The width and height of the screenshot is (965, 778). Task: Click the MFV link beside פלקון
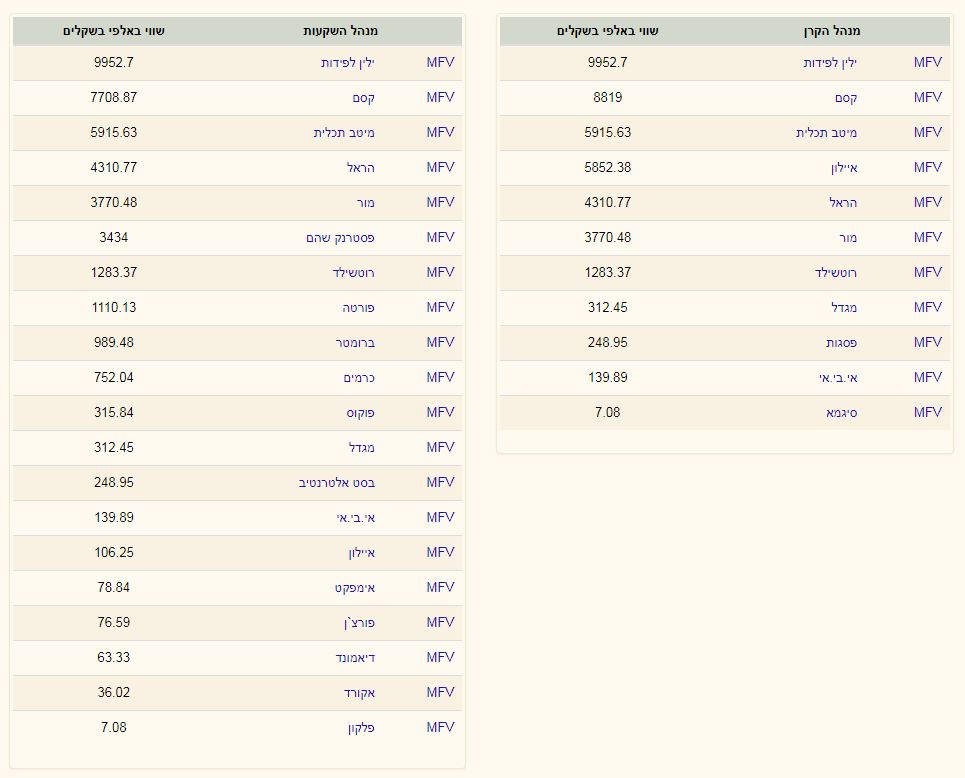click(440, 727)
